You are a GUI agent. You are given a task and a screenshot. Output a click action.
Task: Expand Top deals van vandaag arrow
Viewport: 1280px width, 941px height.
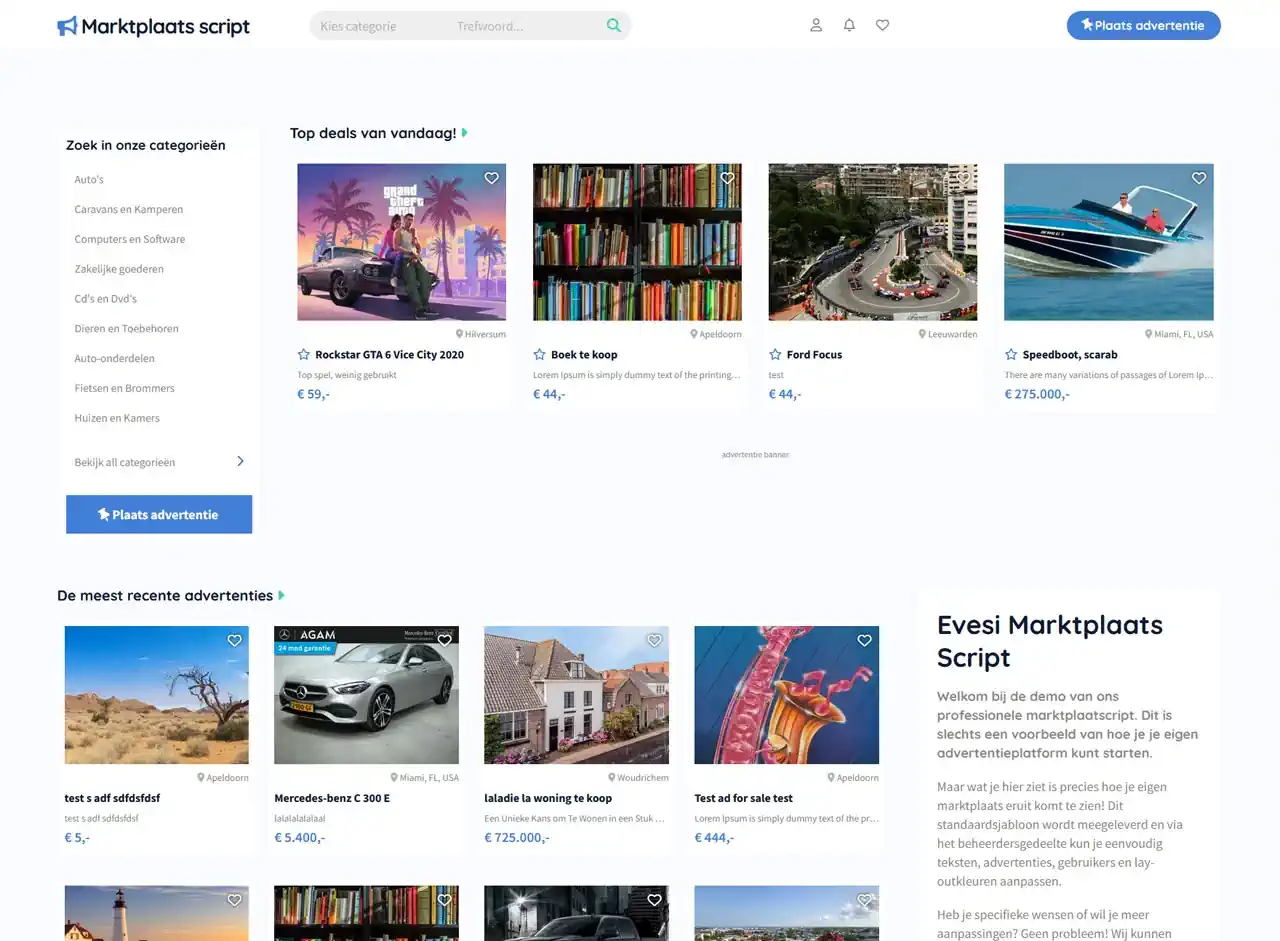(465, 133)
